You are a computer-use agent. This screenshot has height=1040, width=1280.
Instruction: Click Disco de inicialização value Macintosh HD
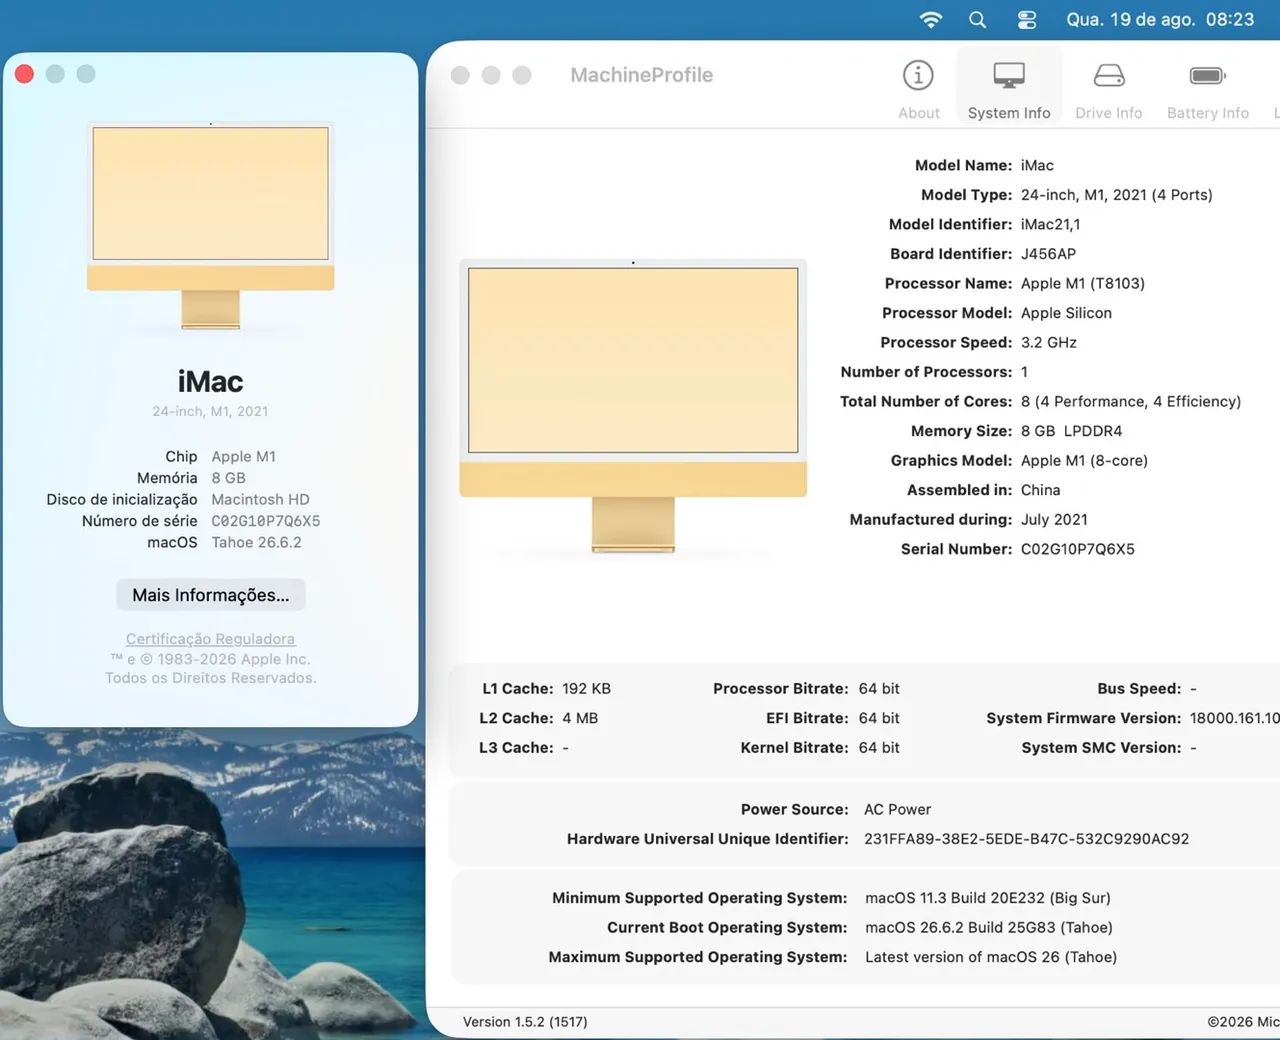tap(260, 499)
